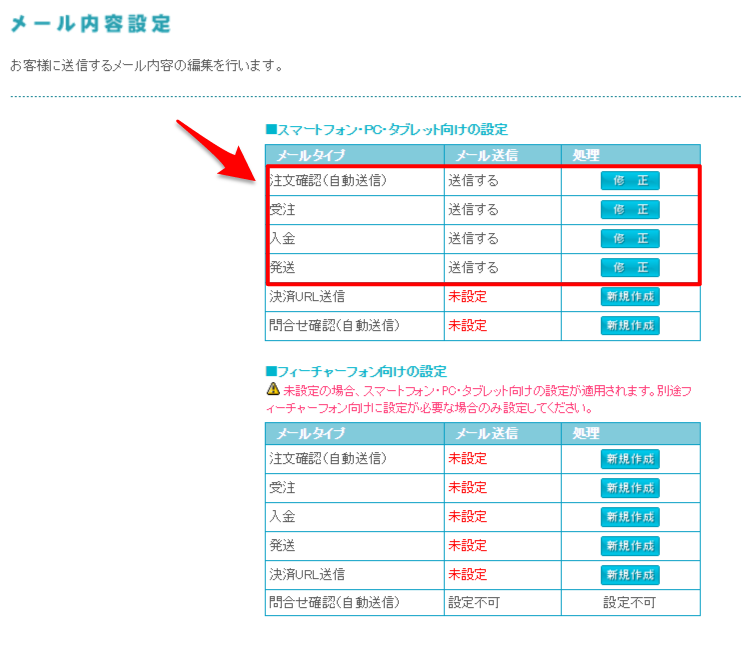Select 受注 cell in feature phone table
This screenshot has width=742, height=646.
[x=355, y=488]
